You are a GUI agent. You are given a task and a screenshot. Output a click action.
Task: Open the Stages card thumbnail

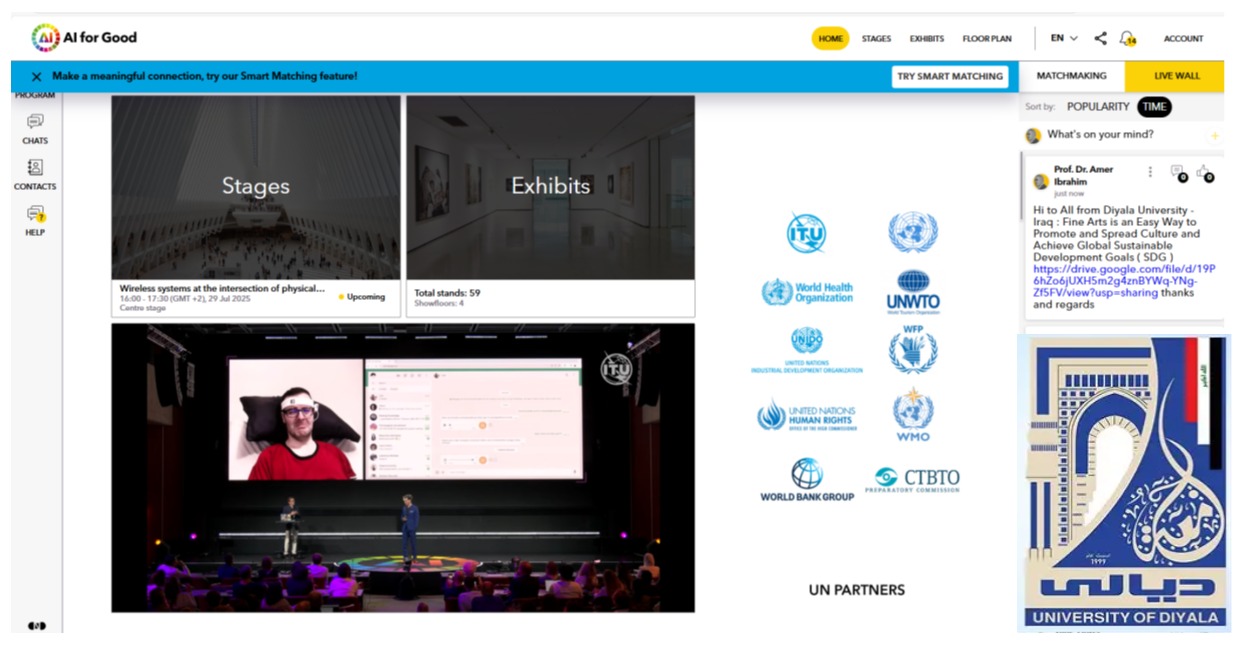tap(256, 187)
